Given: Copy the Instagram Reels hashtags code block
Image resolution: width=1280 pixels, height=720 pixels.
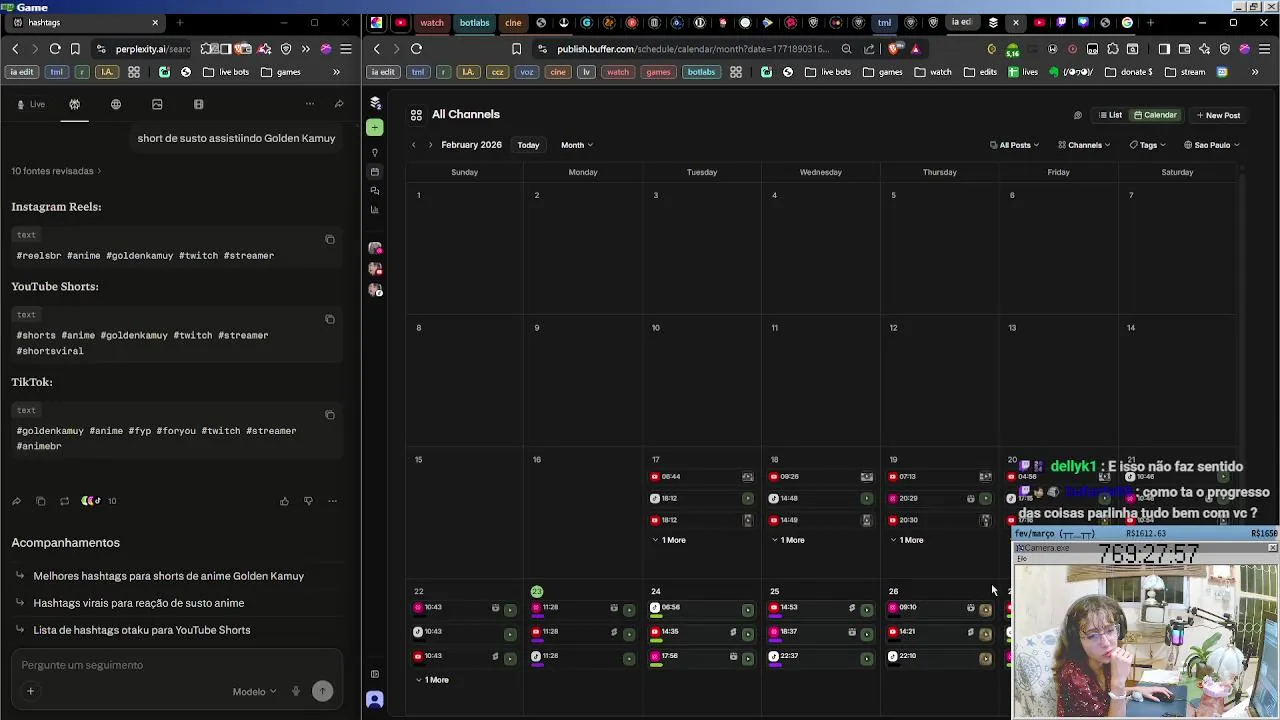Looking at the screenshot, I should tap(330, 239).
